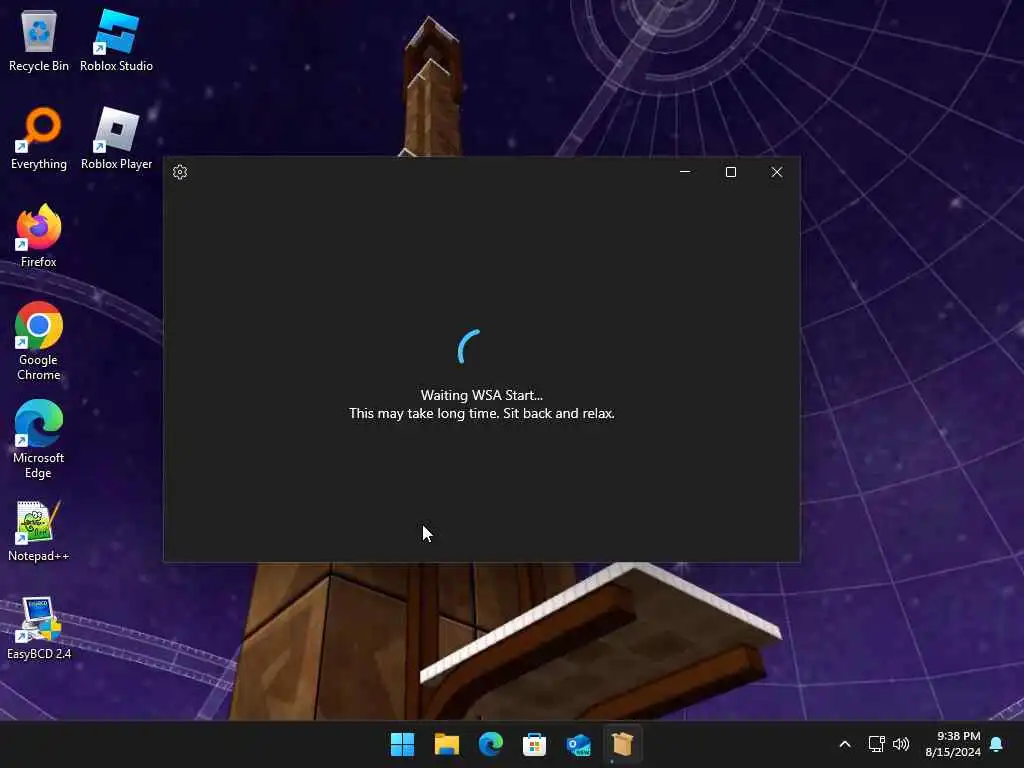The width and height of the screenshot is (1024, 768).
Task: Open the settings gear in WSA window
Action: click(180, 172)
